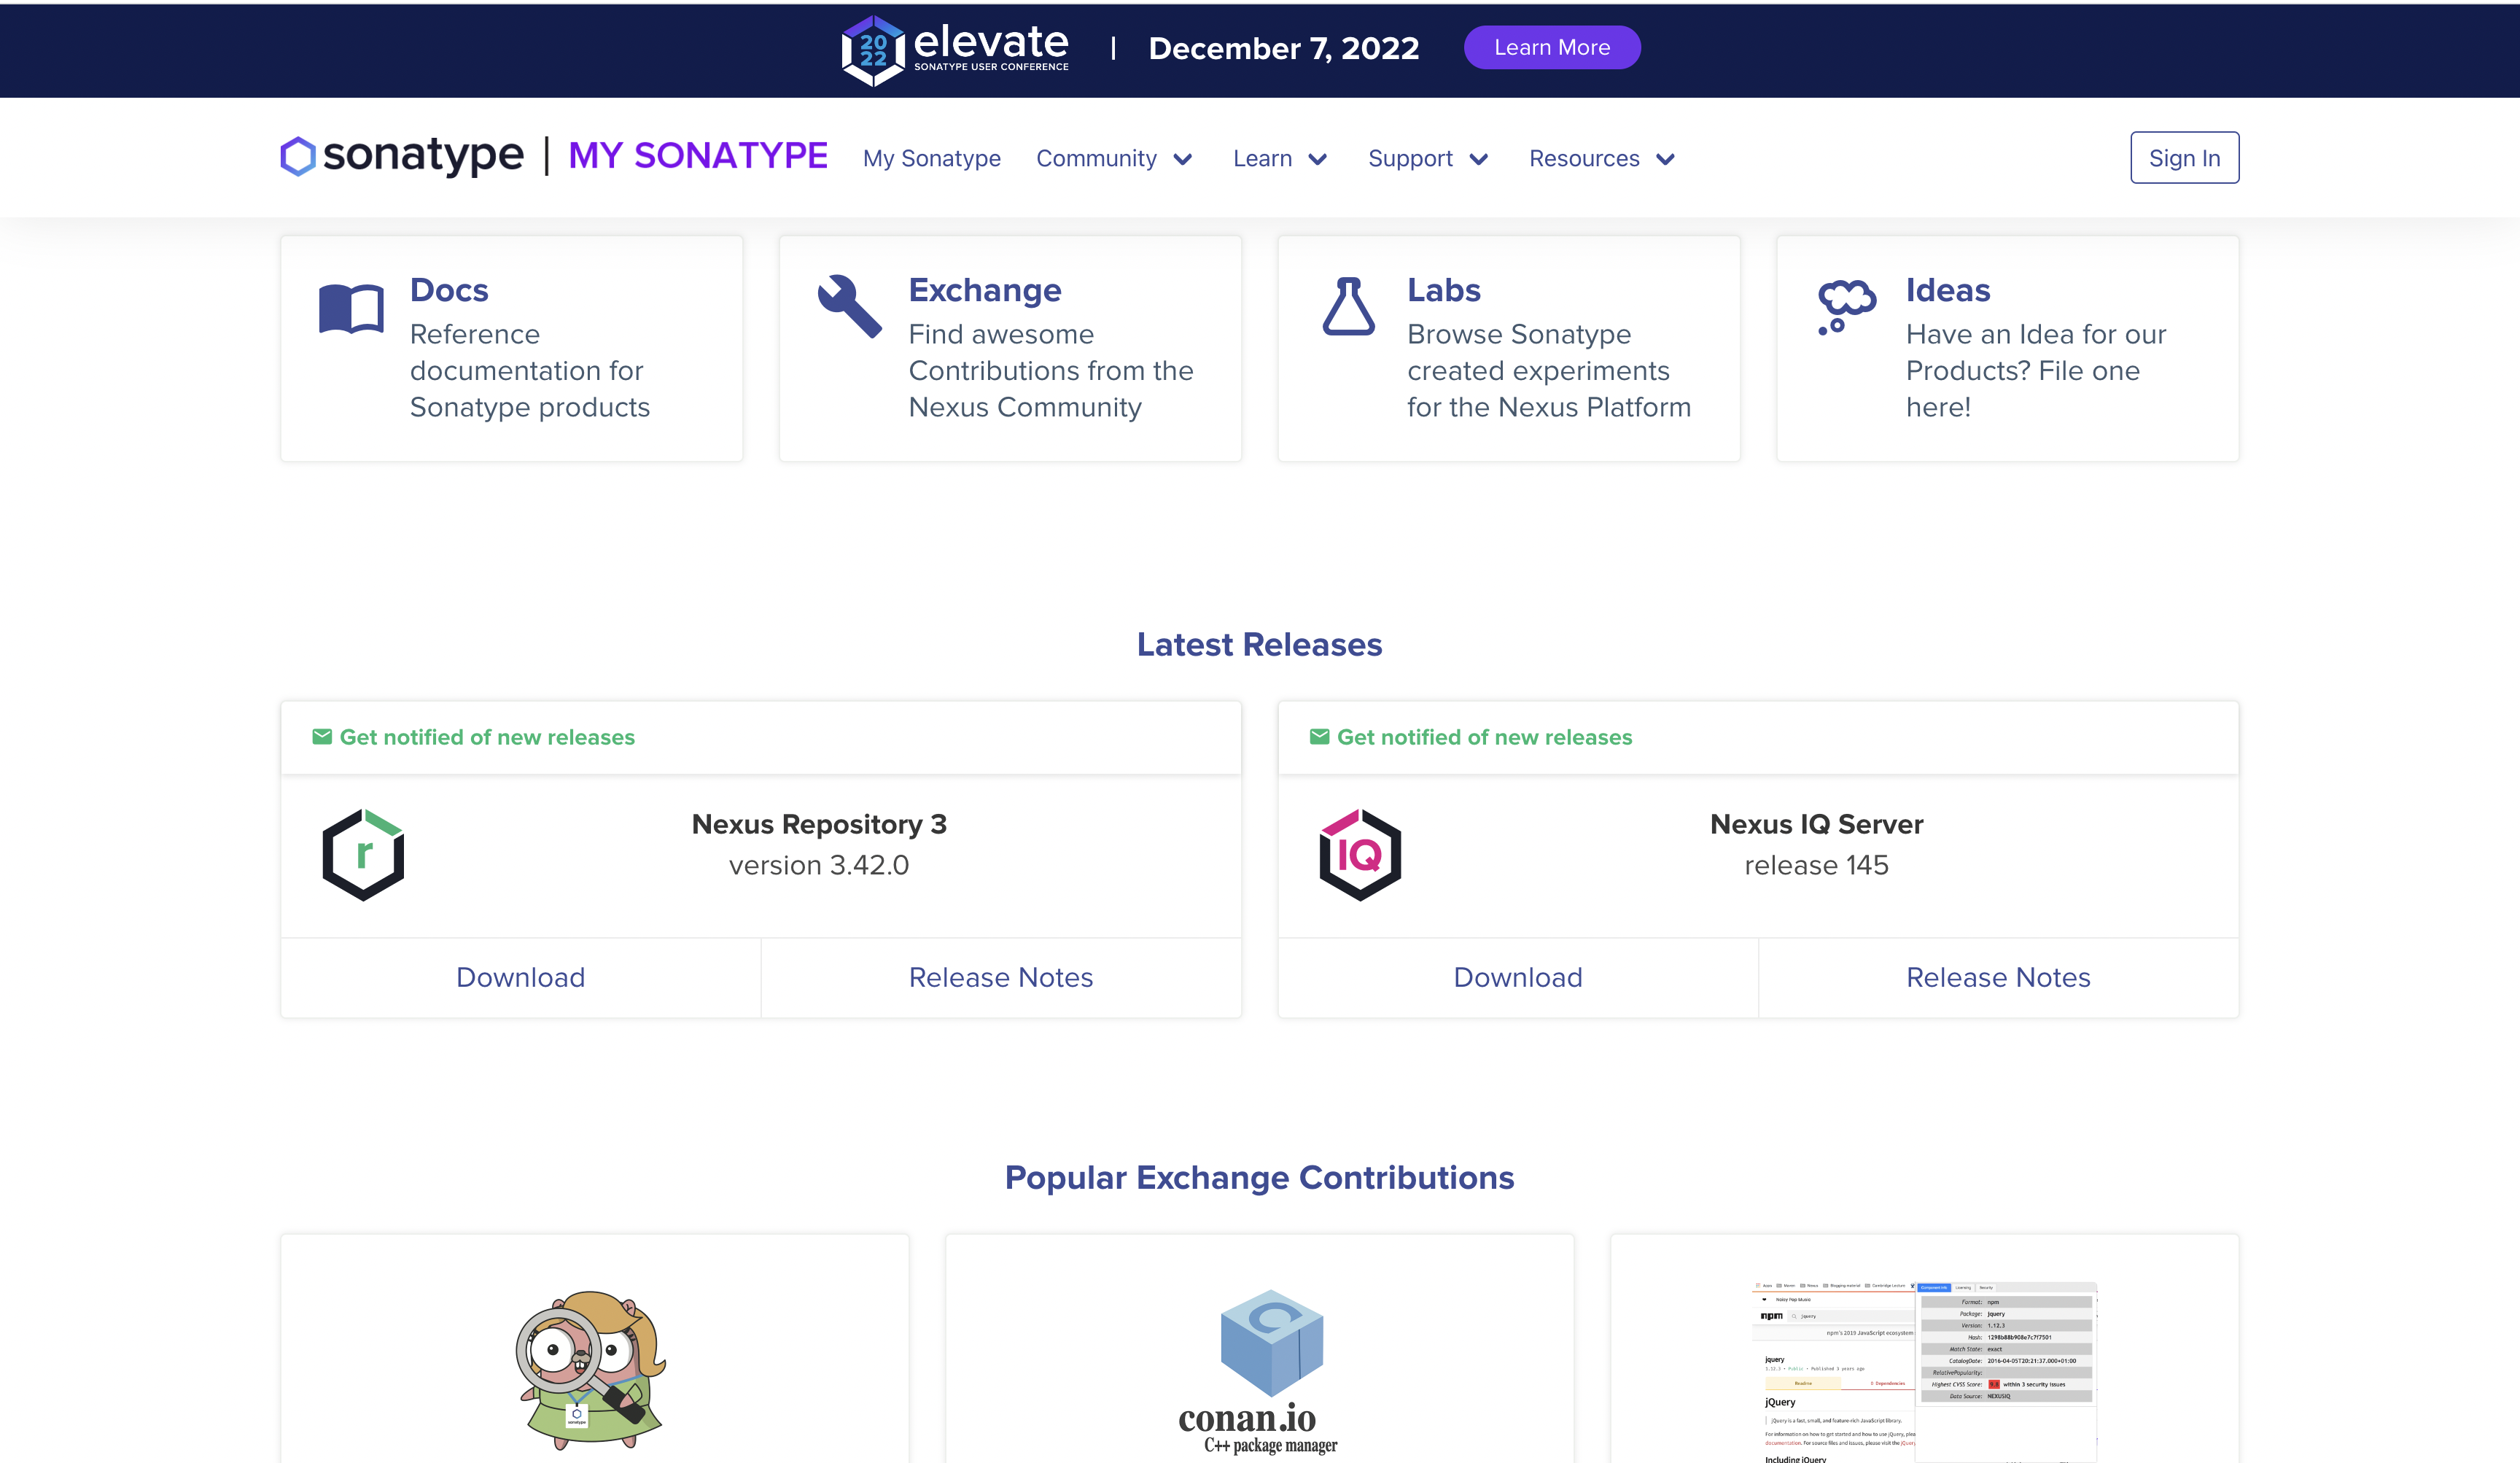Expand the Learn dropdown menu

pos(1280,158)
